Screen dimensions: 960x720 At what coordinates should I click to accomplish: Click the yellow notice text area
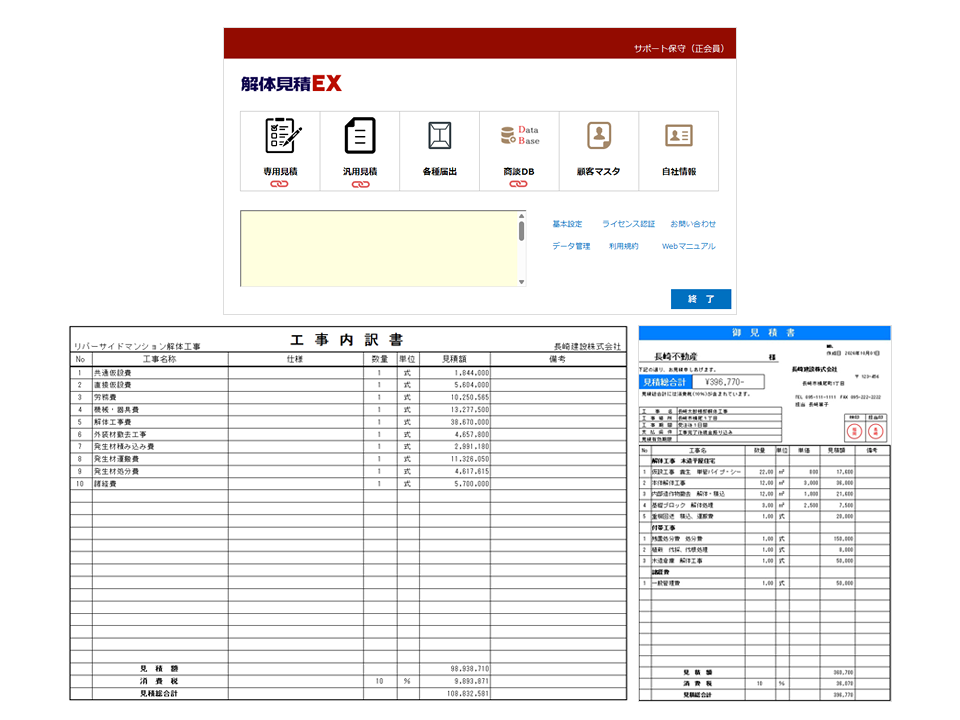[378, 249]
